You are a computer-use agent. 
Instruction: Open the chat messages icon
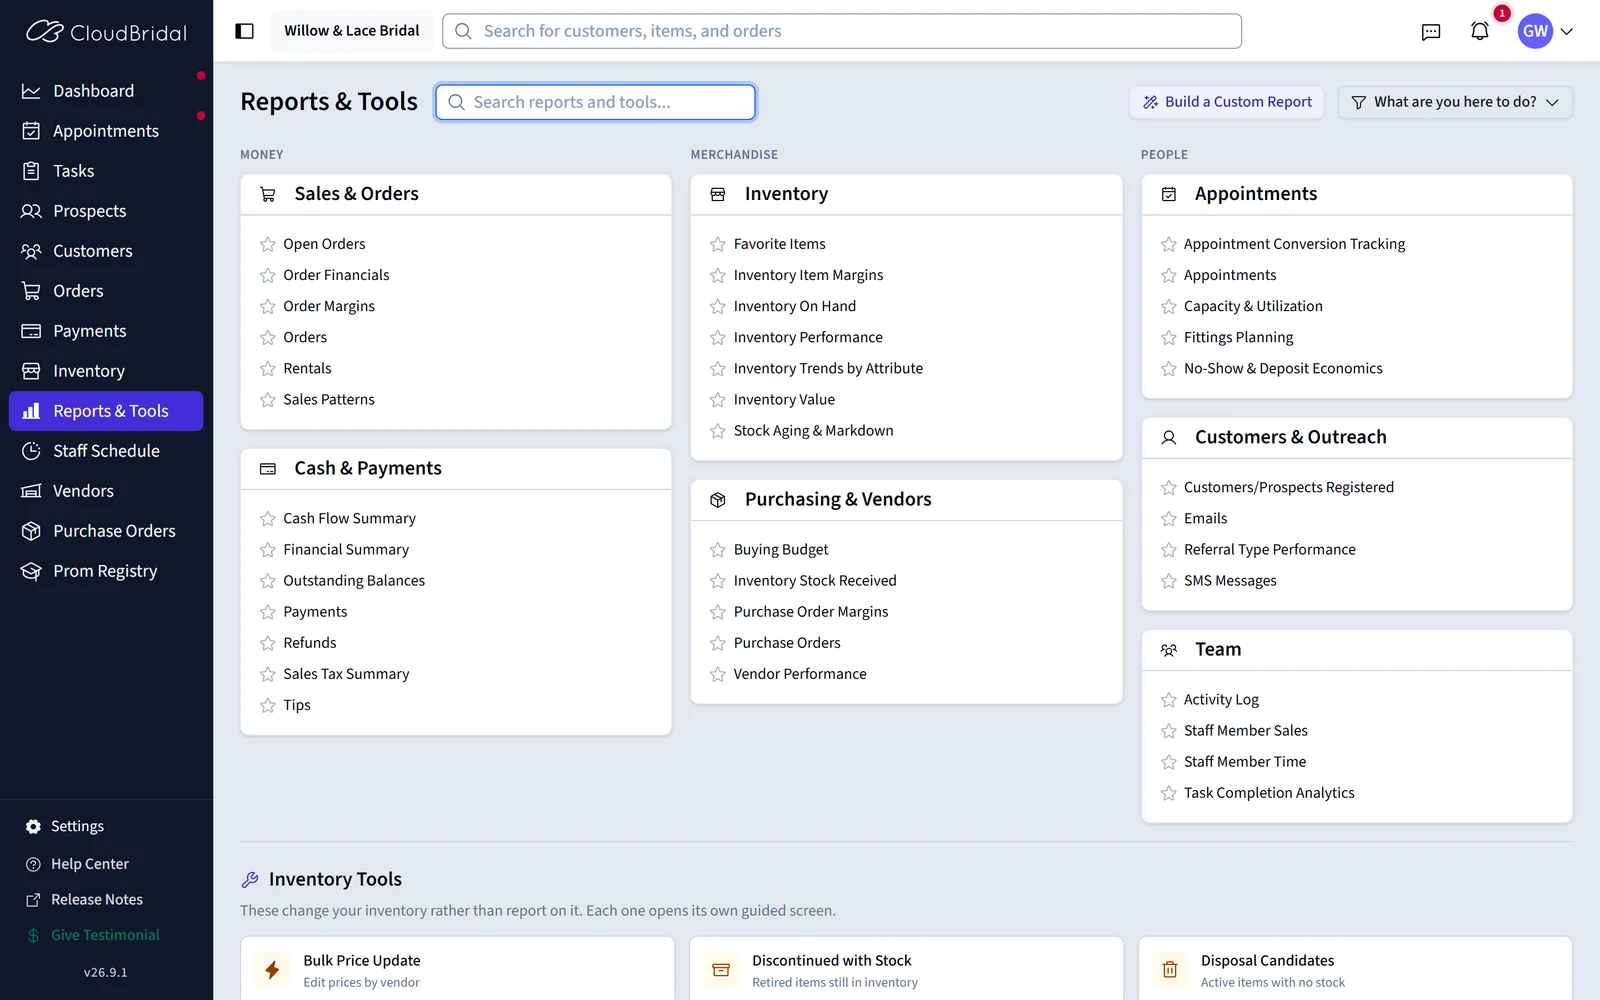coord(1431,31)
